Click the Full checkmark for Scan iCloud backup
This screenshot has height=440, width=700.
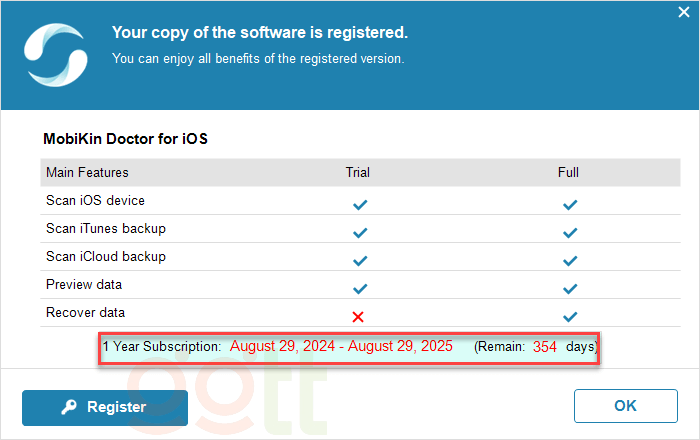pyautogui.click(x=569, y=260)
